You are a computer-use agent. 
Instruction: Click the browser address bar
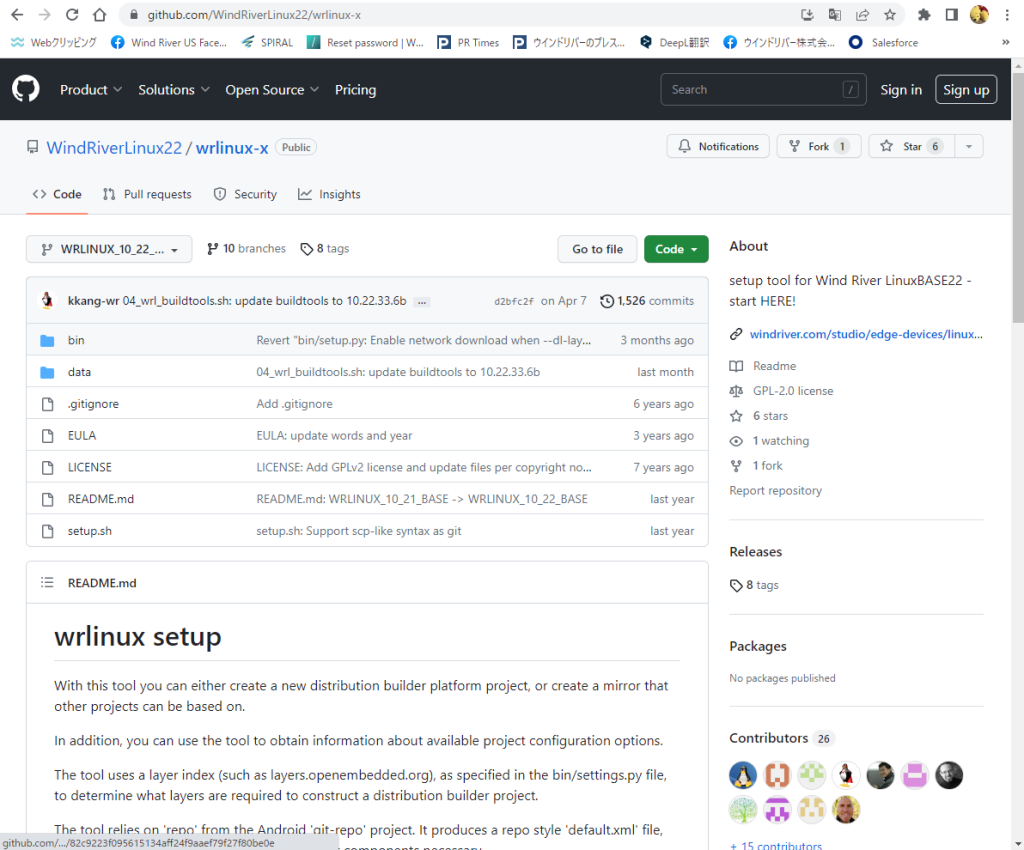pos(300,15)
